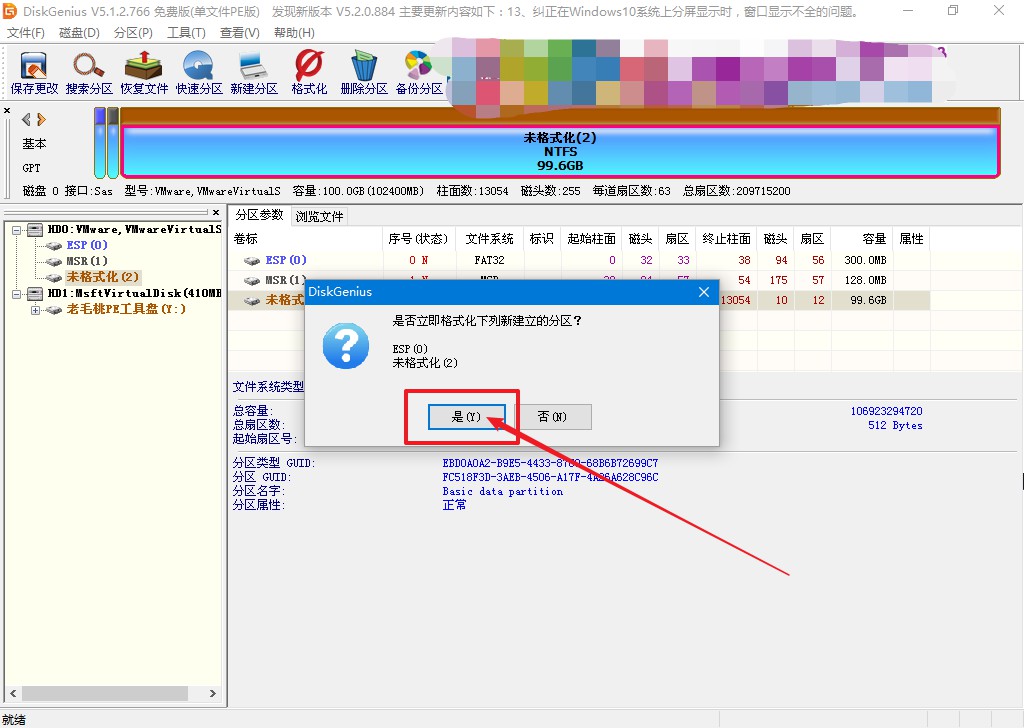Screen dimensions: 1024x728
Task: Click the Save Changes (保存更改) toolbar icon
Action: coord(34,72)
